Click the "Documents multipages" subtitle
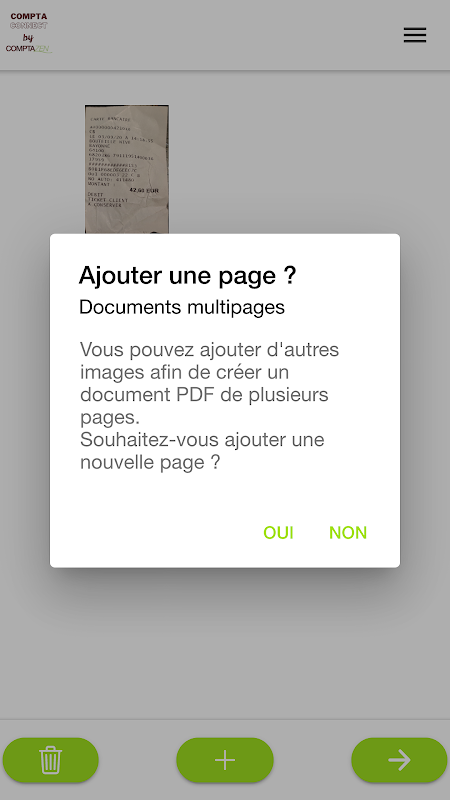This screenshot has width=450, height=800. point(182,307)
